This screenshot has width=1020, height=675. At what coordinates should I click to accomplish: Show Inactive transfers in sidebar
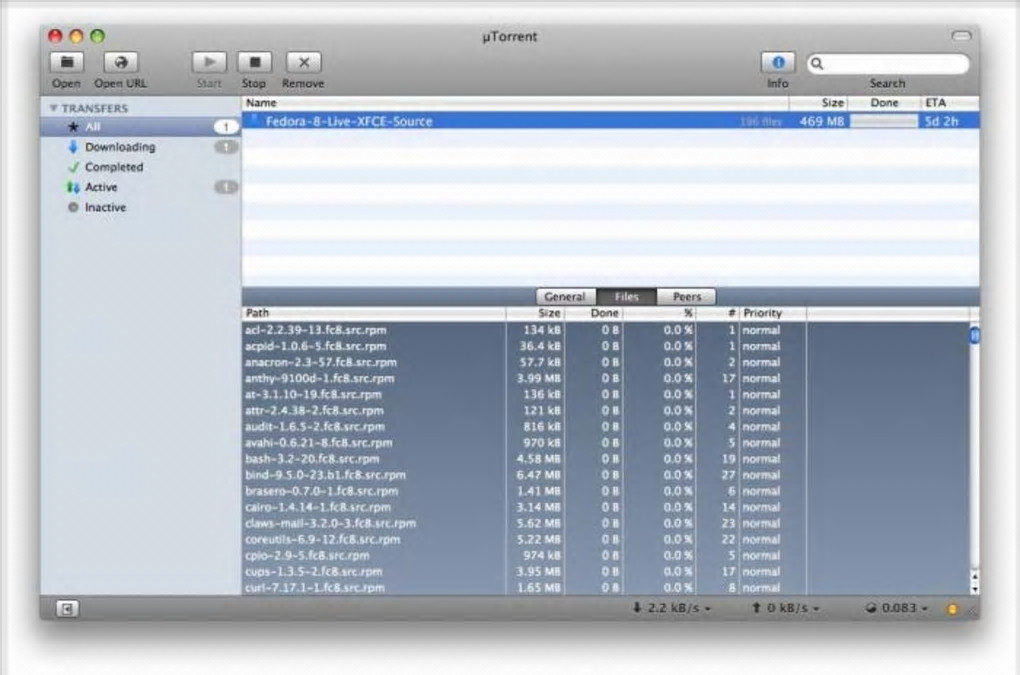[x=140, y=207]
